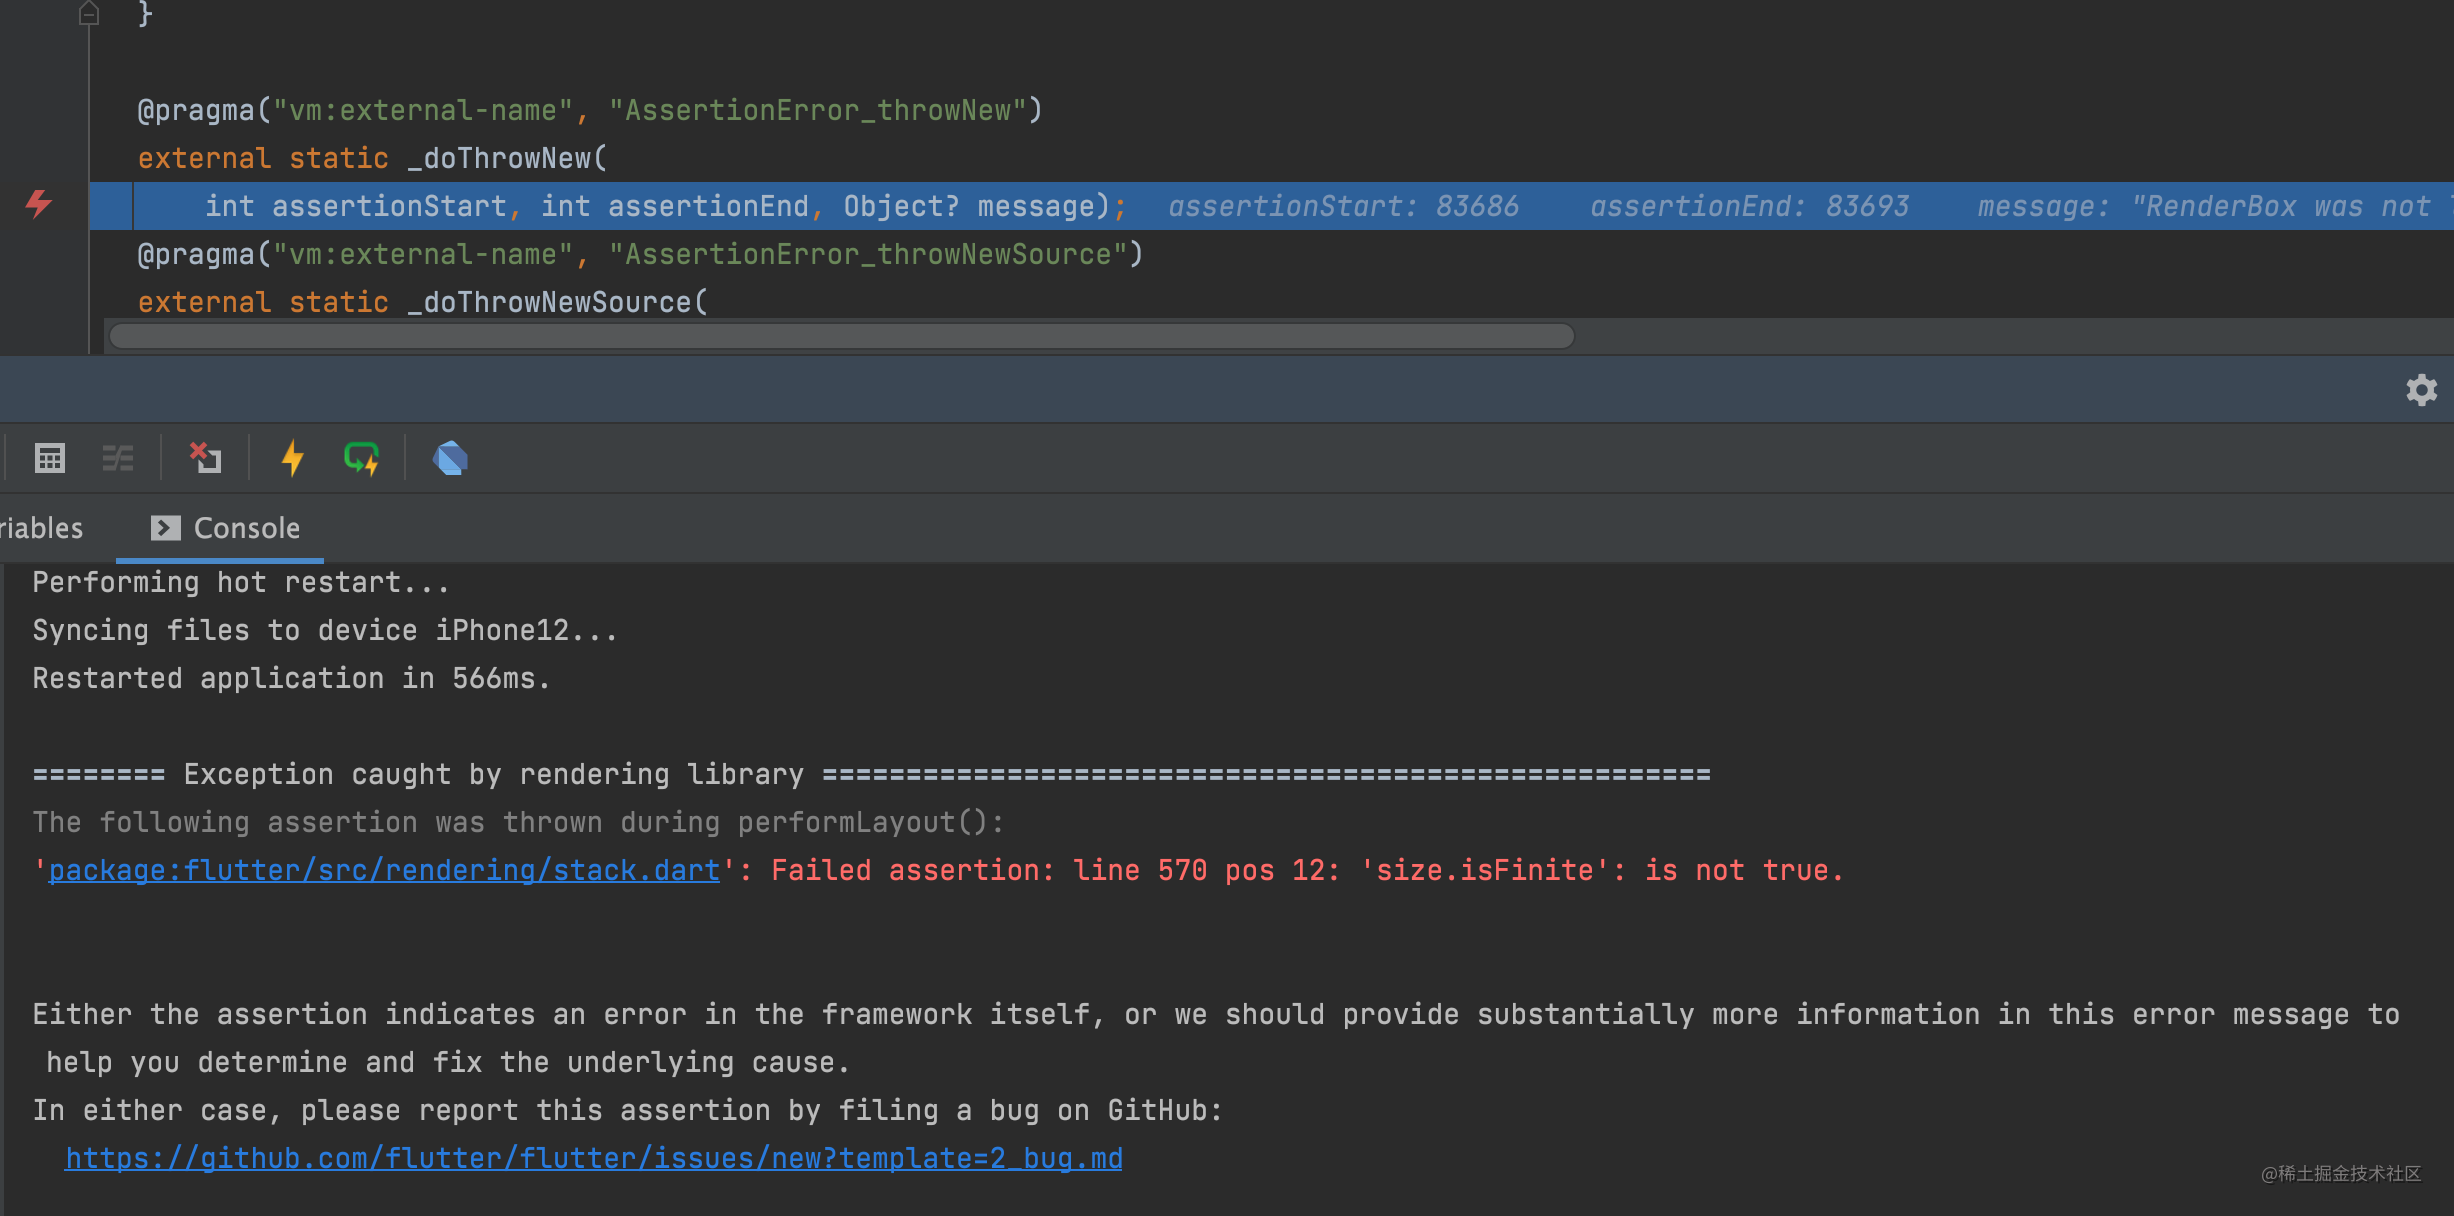Switch to the Variables tab
This screenshot has width=2454, height=1216.
(x=42, y=528)
